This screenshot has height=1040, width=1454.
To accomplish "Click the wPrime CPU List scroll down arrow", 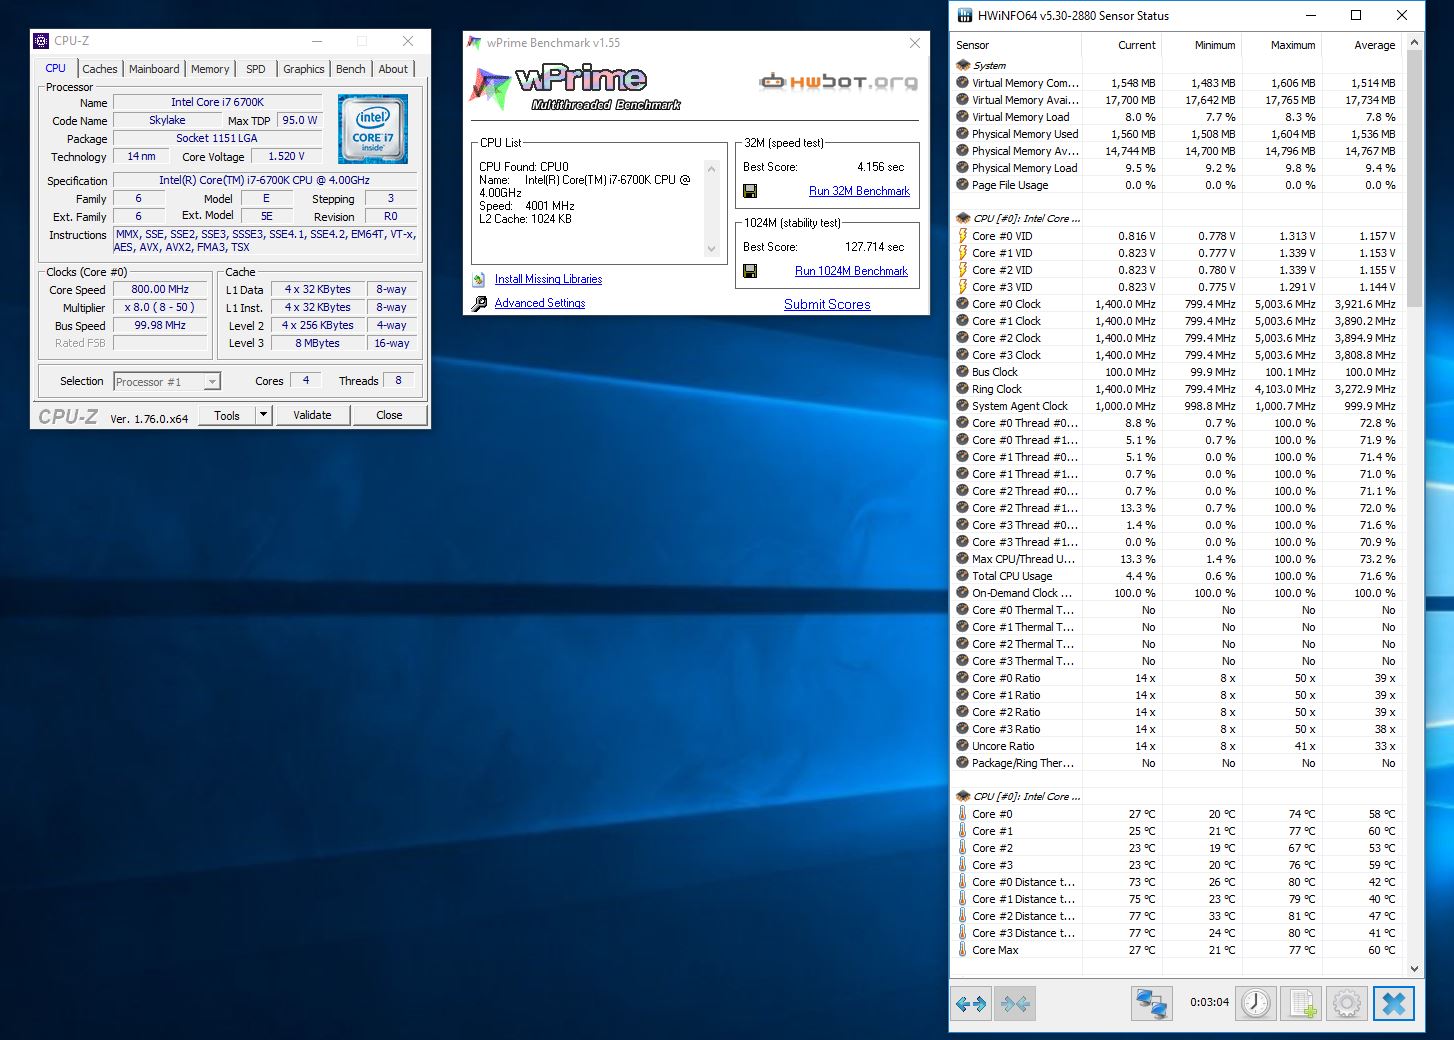I will pyautogui.click(x=712, y=249).
